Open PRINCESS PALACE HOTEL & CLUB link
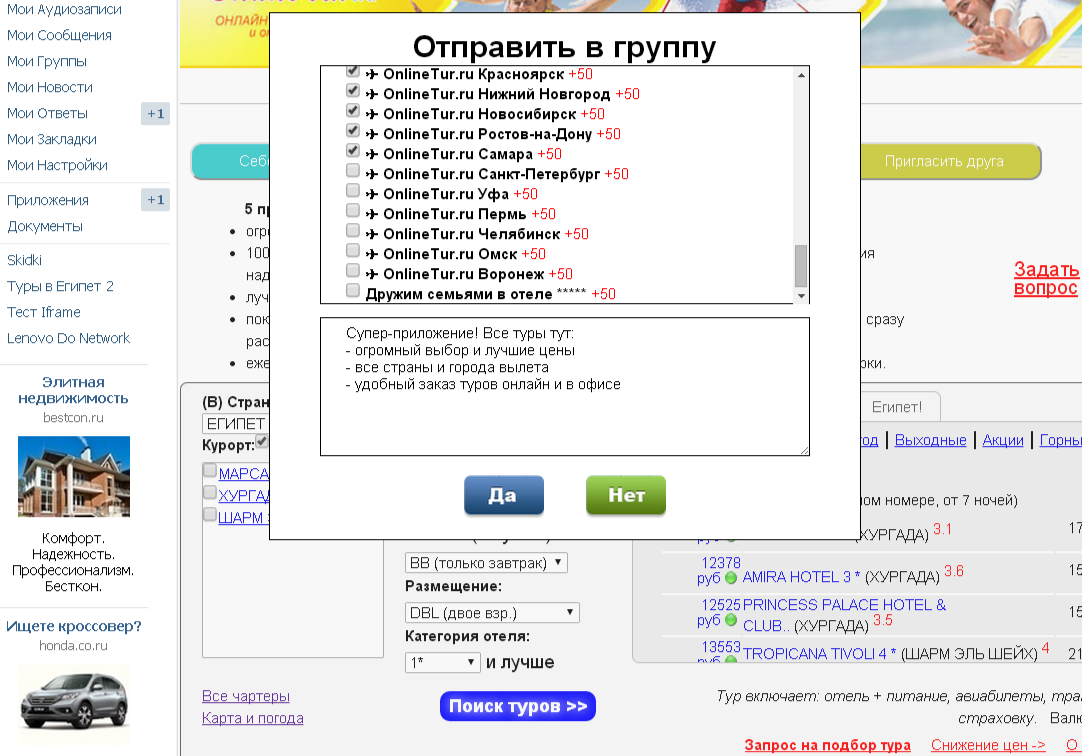 click(844, 615)
